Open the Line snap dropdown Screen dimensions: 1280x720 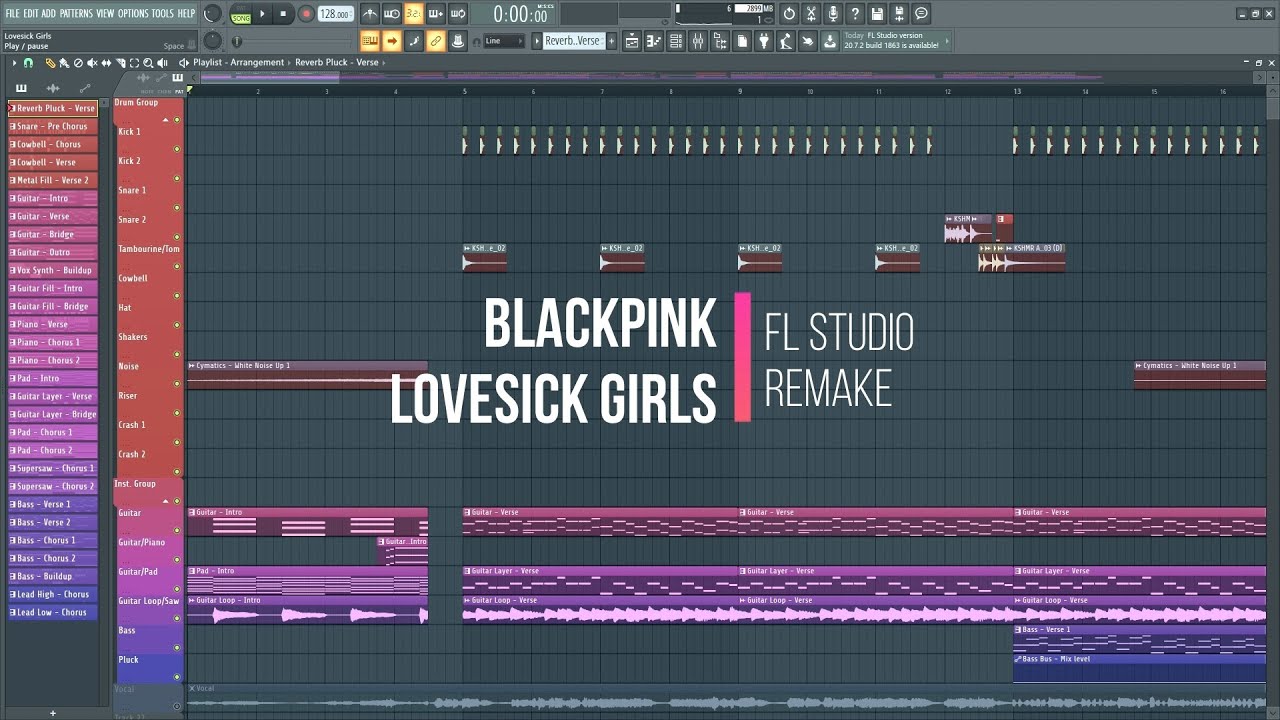point(504,41)
